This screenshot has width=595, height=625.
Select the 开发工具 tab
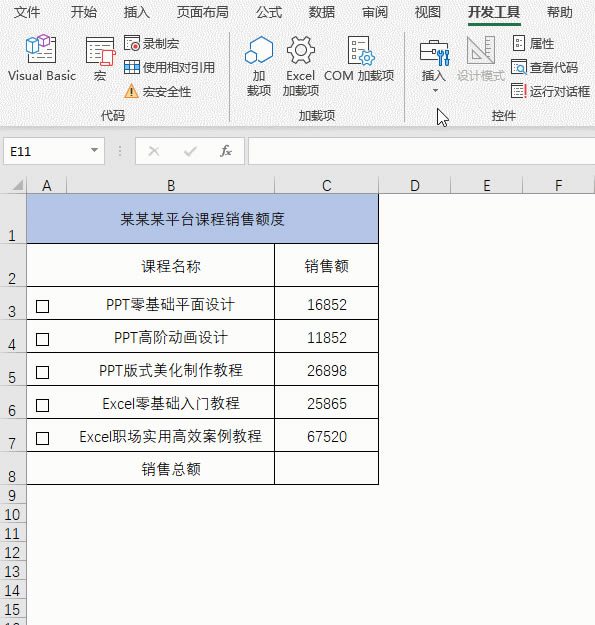(x=494, y=12)
